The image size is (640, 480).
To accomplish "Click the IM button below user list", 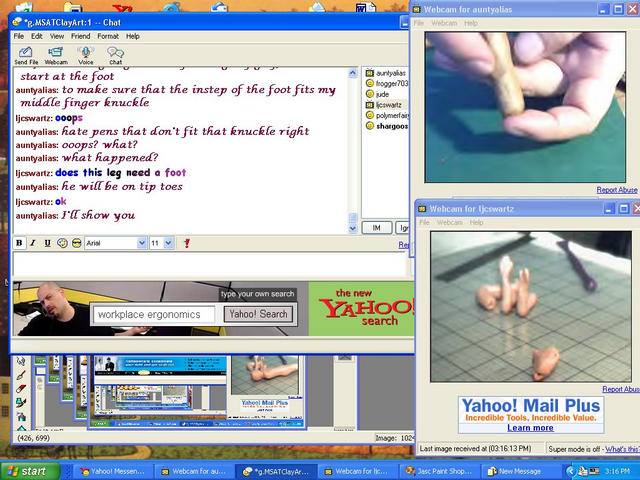I will coord(376,228).
